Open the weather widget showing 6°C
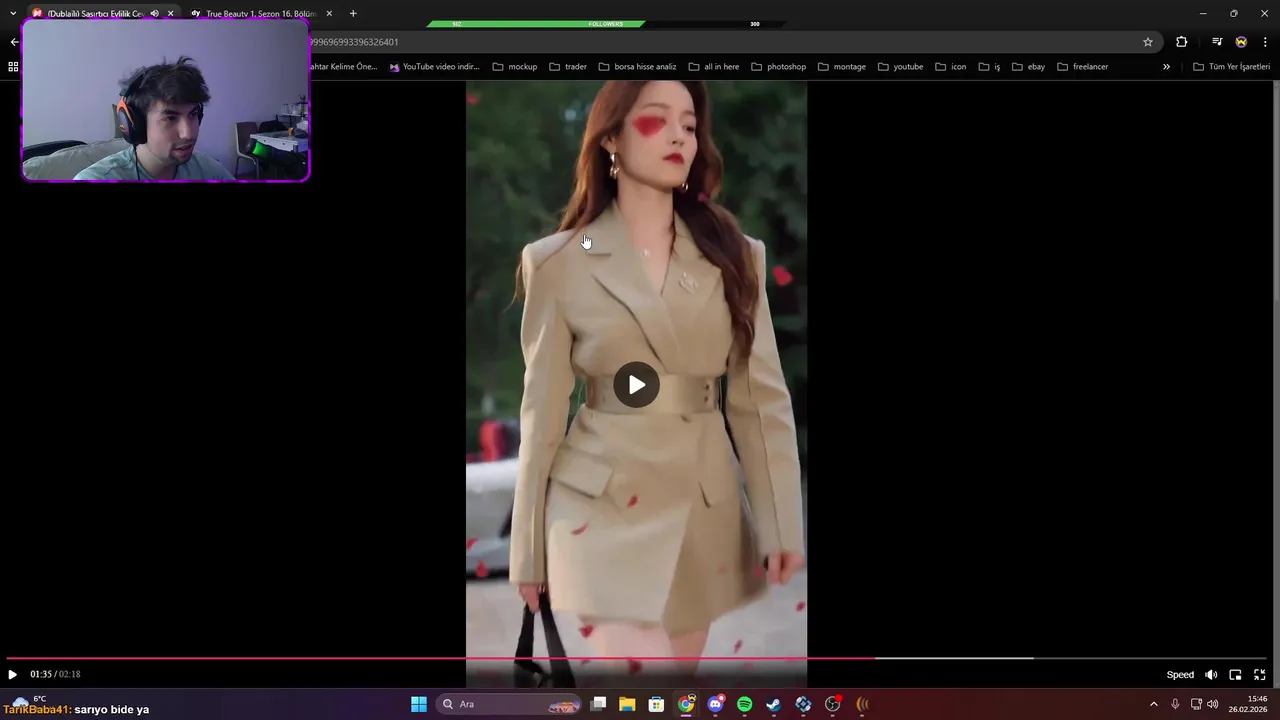Screen dimensions: 1280x720 coord(28,700)
